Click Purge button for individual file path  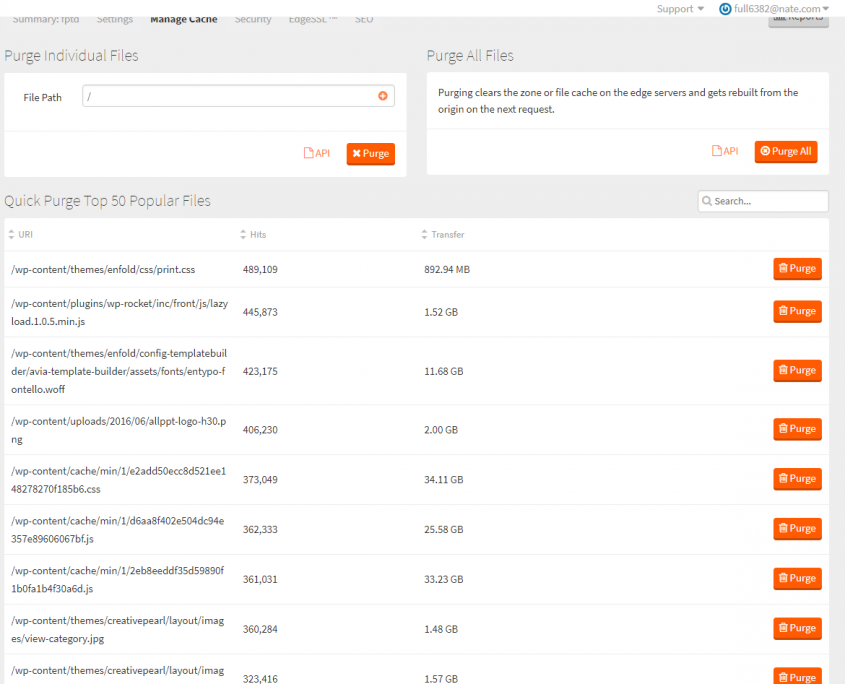(x=370, y=154)
